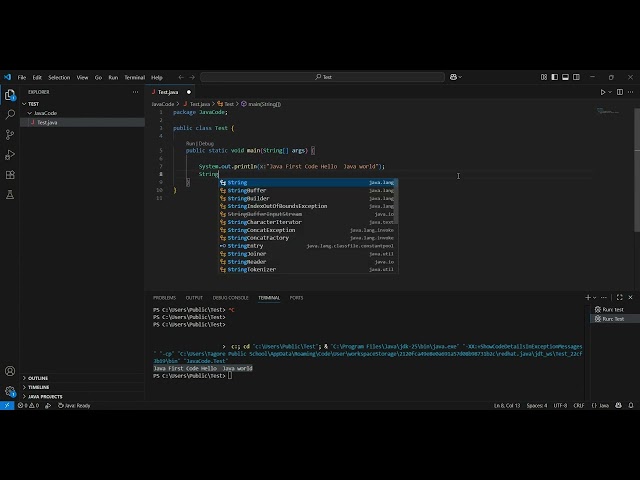Open Source Control view icon
This screenshot has width=640, height=480.
click(x=10, y=135)
